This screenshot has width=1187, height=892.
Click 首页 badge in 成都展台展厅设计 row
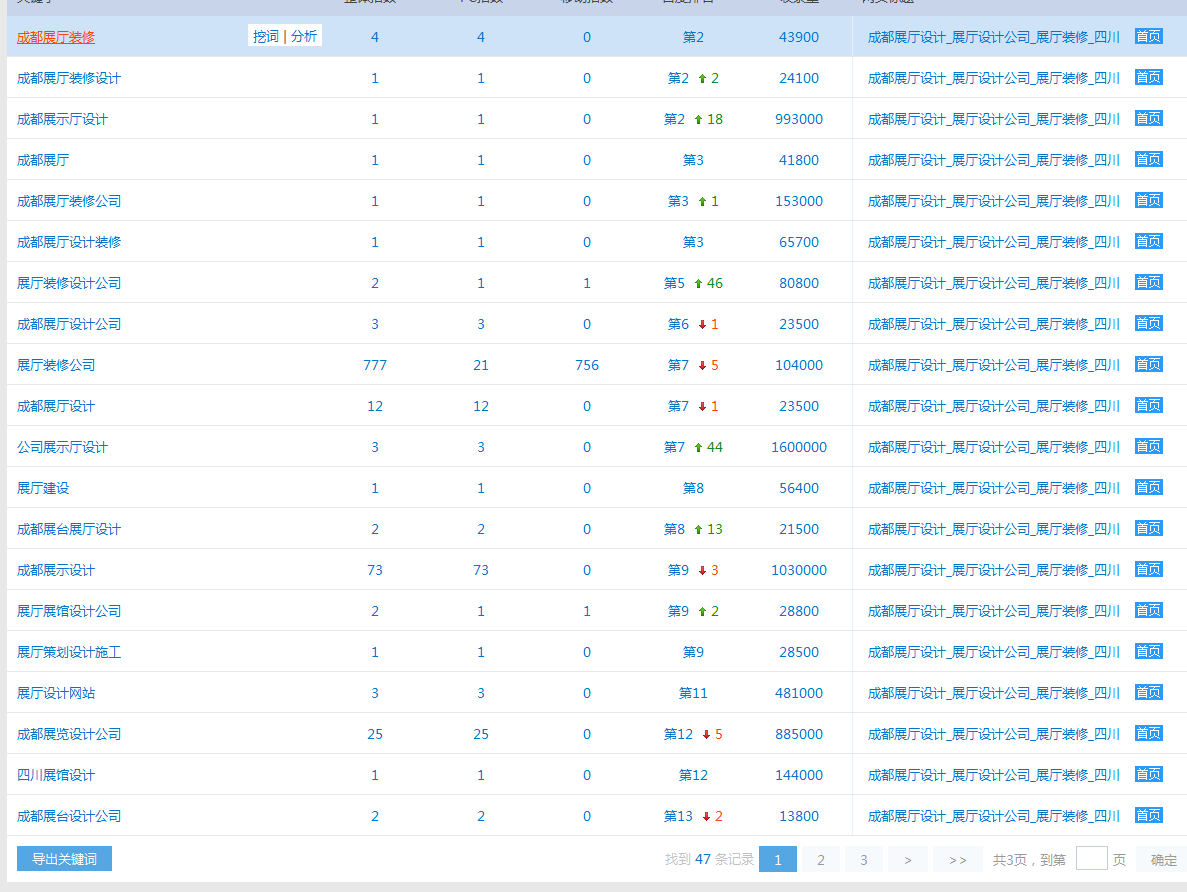click(x=1148, y=528)
